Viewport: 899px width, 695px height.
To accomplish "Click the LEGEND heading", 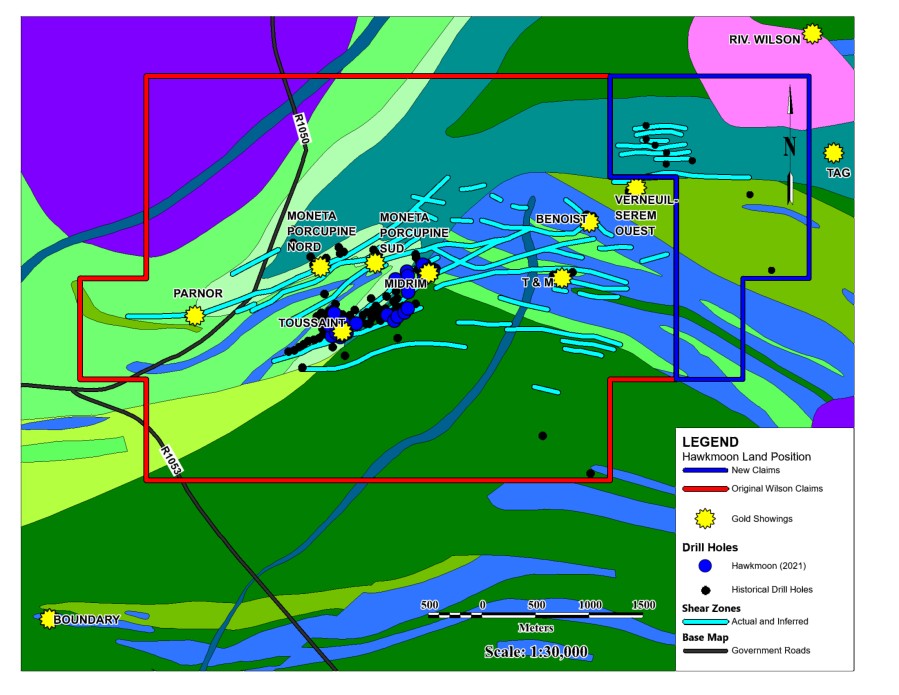I will click(x=710, y=442).
